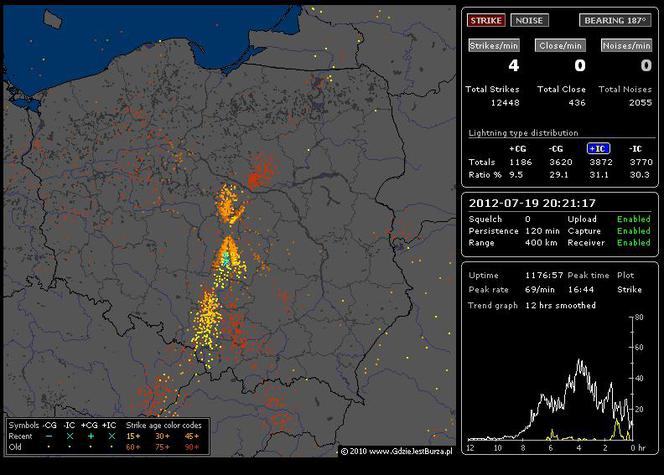Click the +CG column header
The image size is (664, 475).
point(517,149)
